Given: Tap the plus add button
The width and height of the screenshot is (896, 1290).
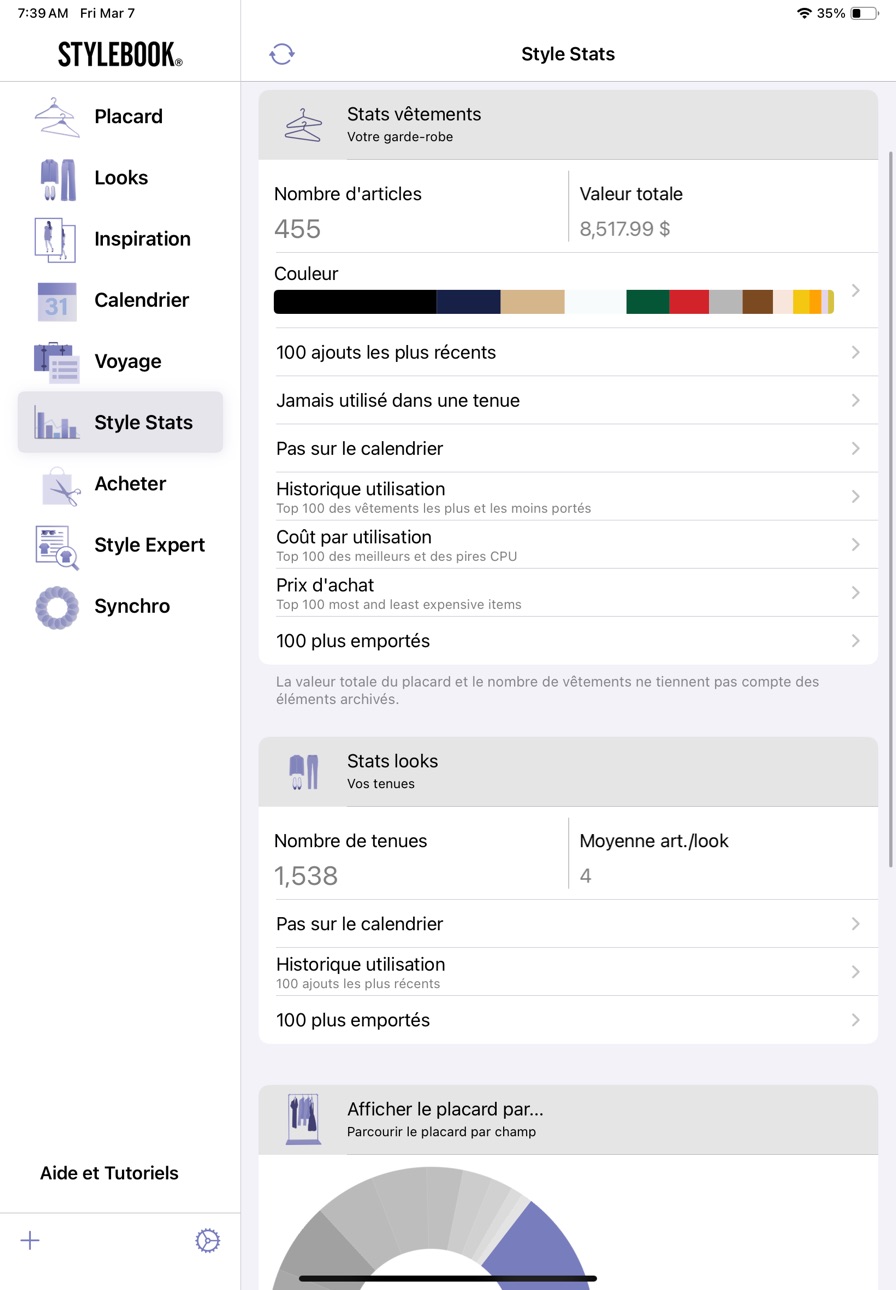Looking at the screenshot, I should pyautogui.click(x=30, y=1241).
